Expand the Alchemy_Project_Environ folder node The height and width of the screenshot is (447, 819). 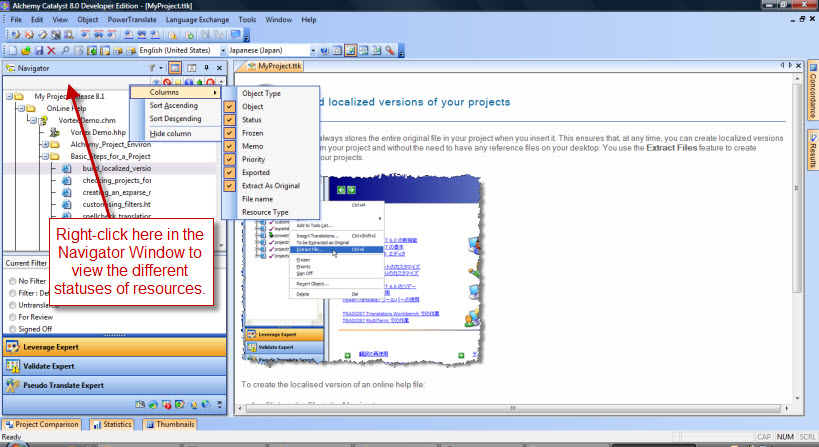(45, 145)
